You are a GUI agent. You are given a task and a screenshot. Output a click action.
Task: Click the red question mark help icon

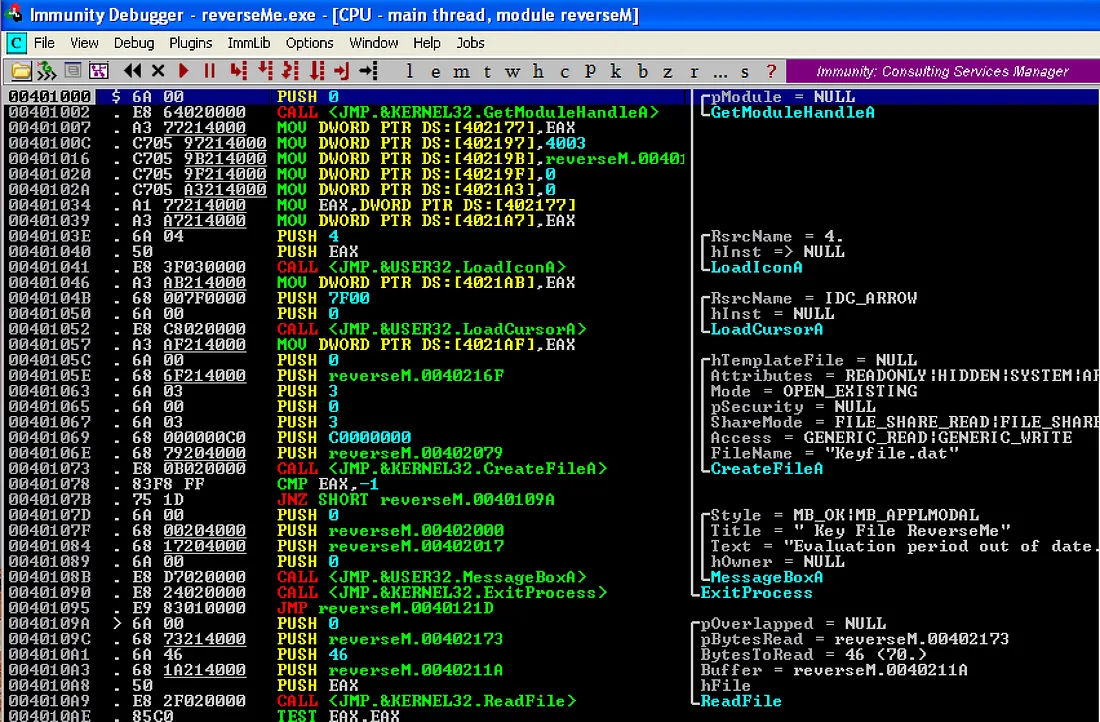click(771, 71)
